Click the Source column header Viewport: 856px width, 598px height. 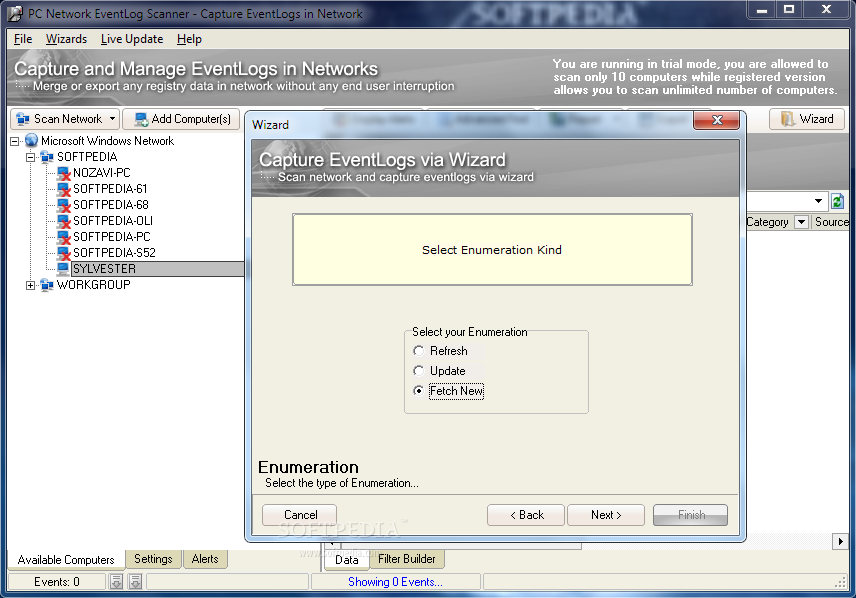tap(830, 222)
